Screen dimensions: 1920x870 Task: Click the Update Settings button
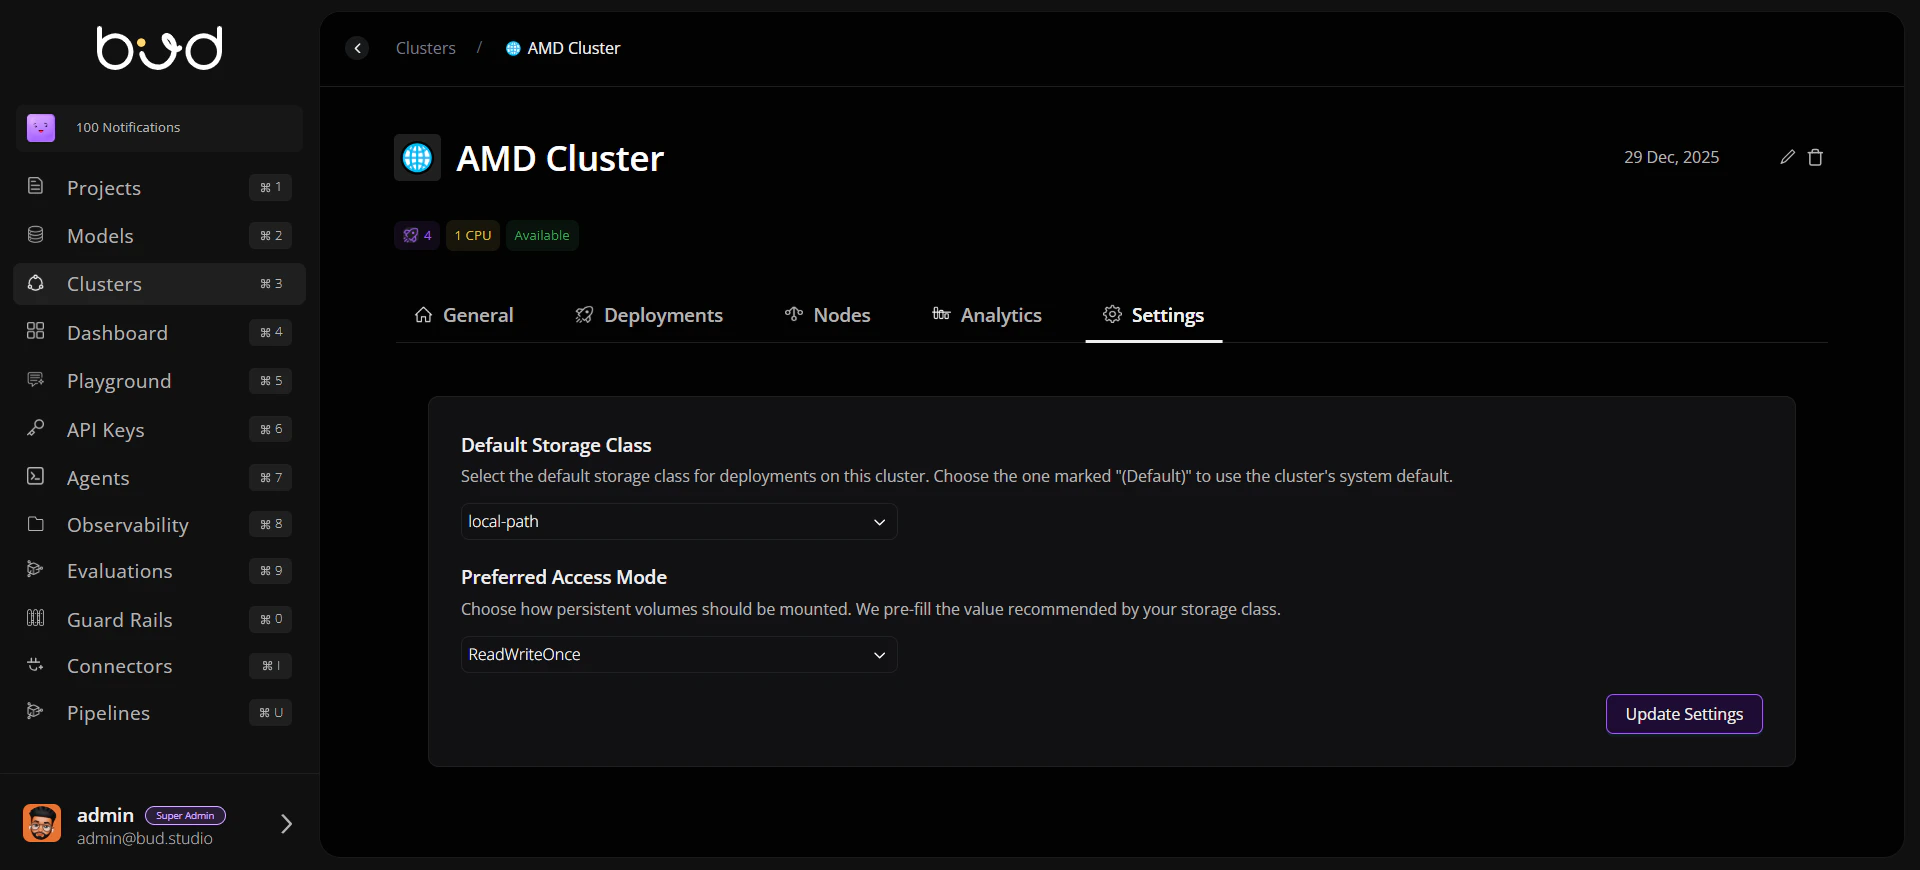1684,714
